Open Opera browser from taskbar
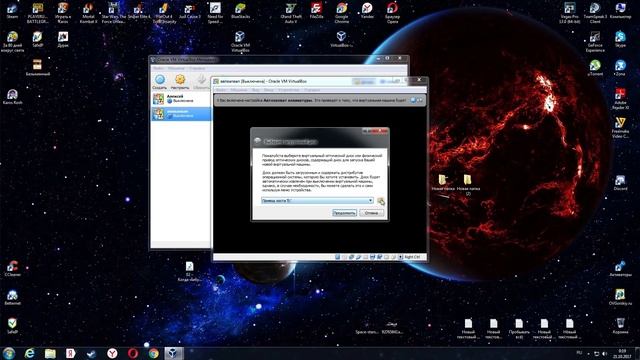The width and height of the screenshot is (640, 360). [x=133, y=353]
